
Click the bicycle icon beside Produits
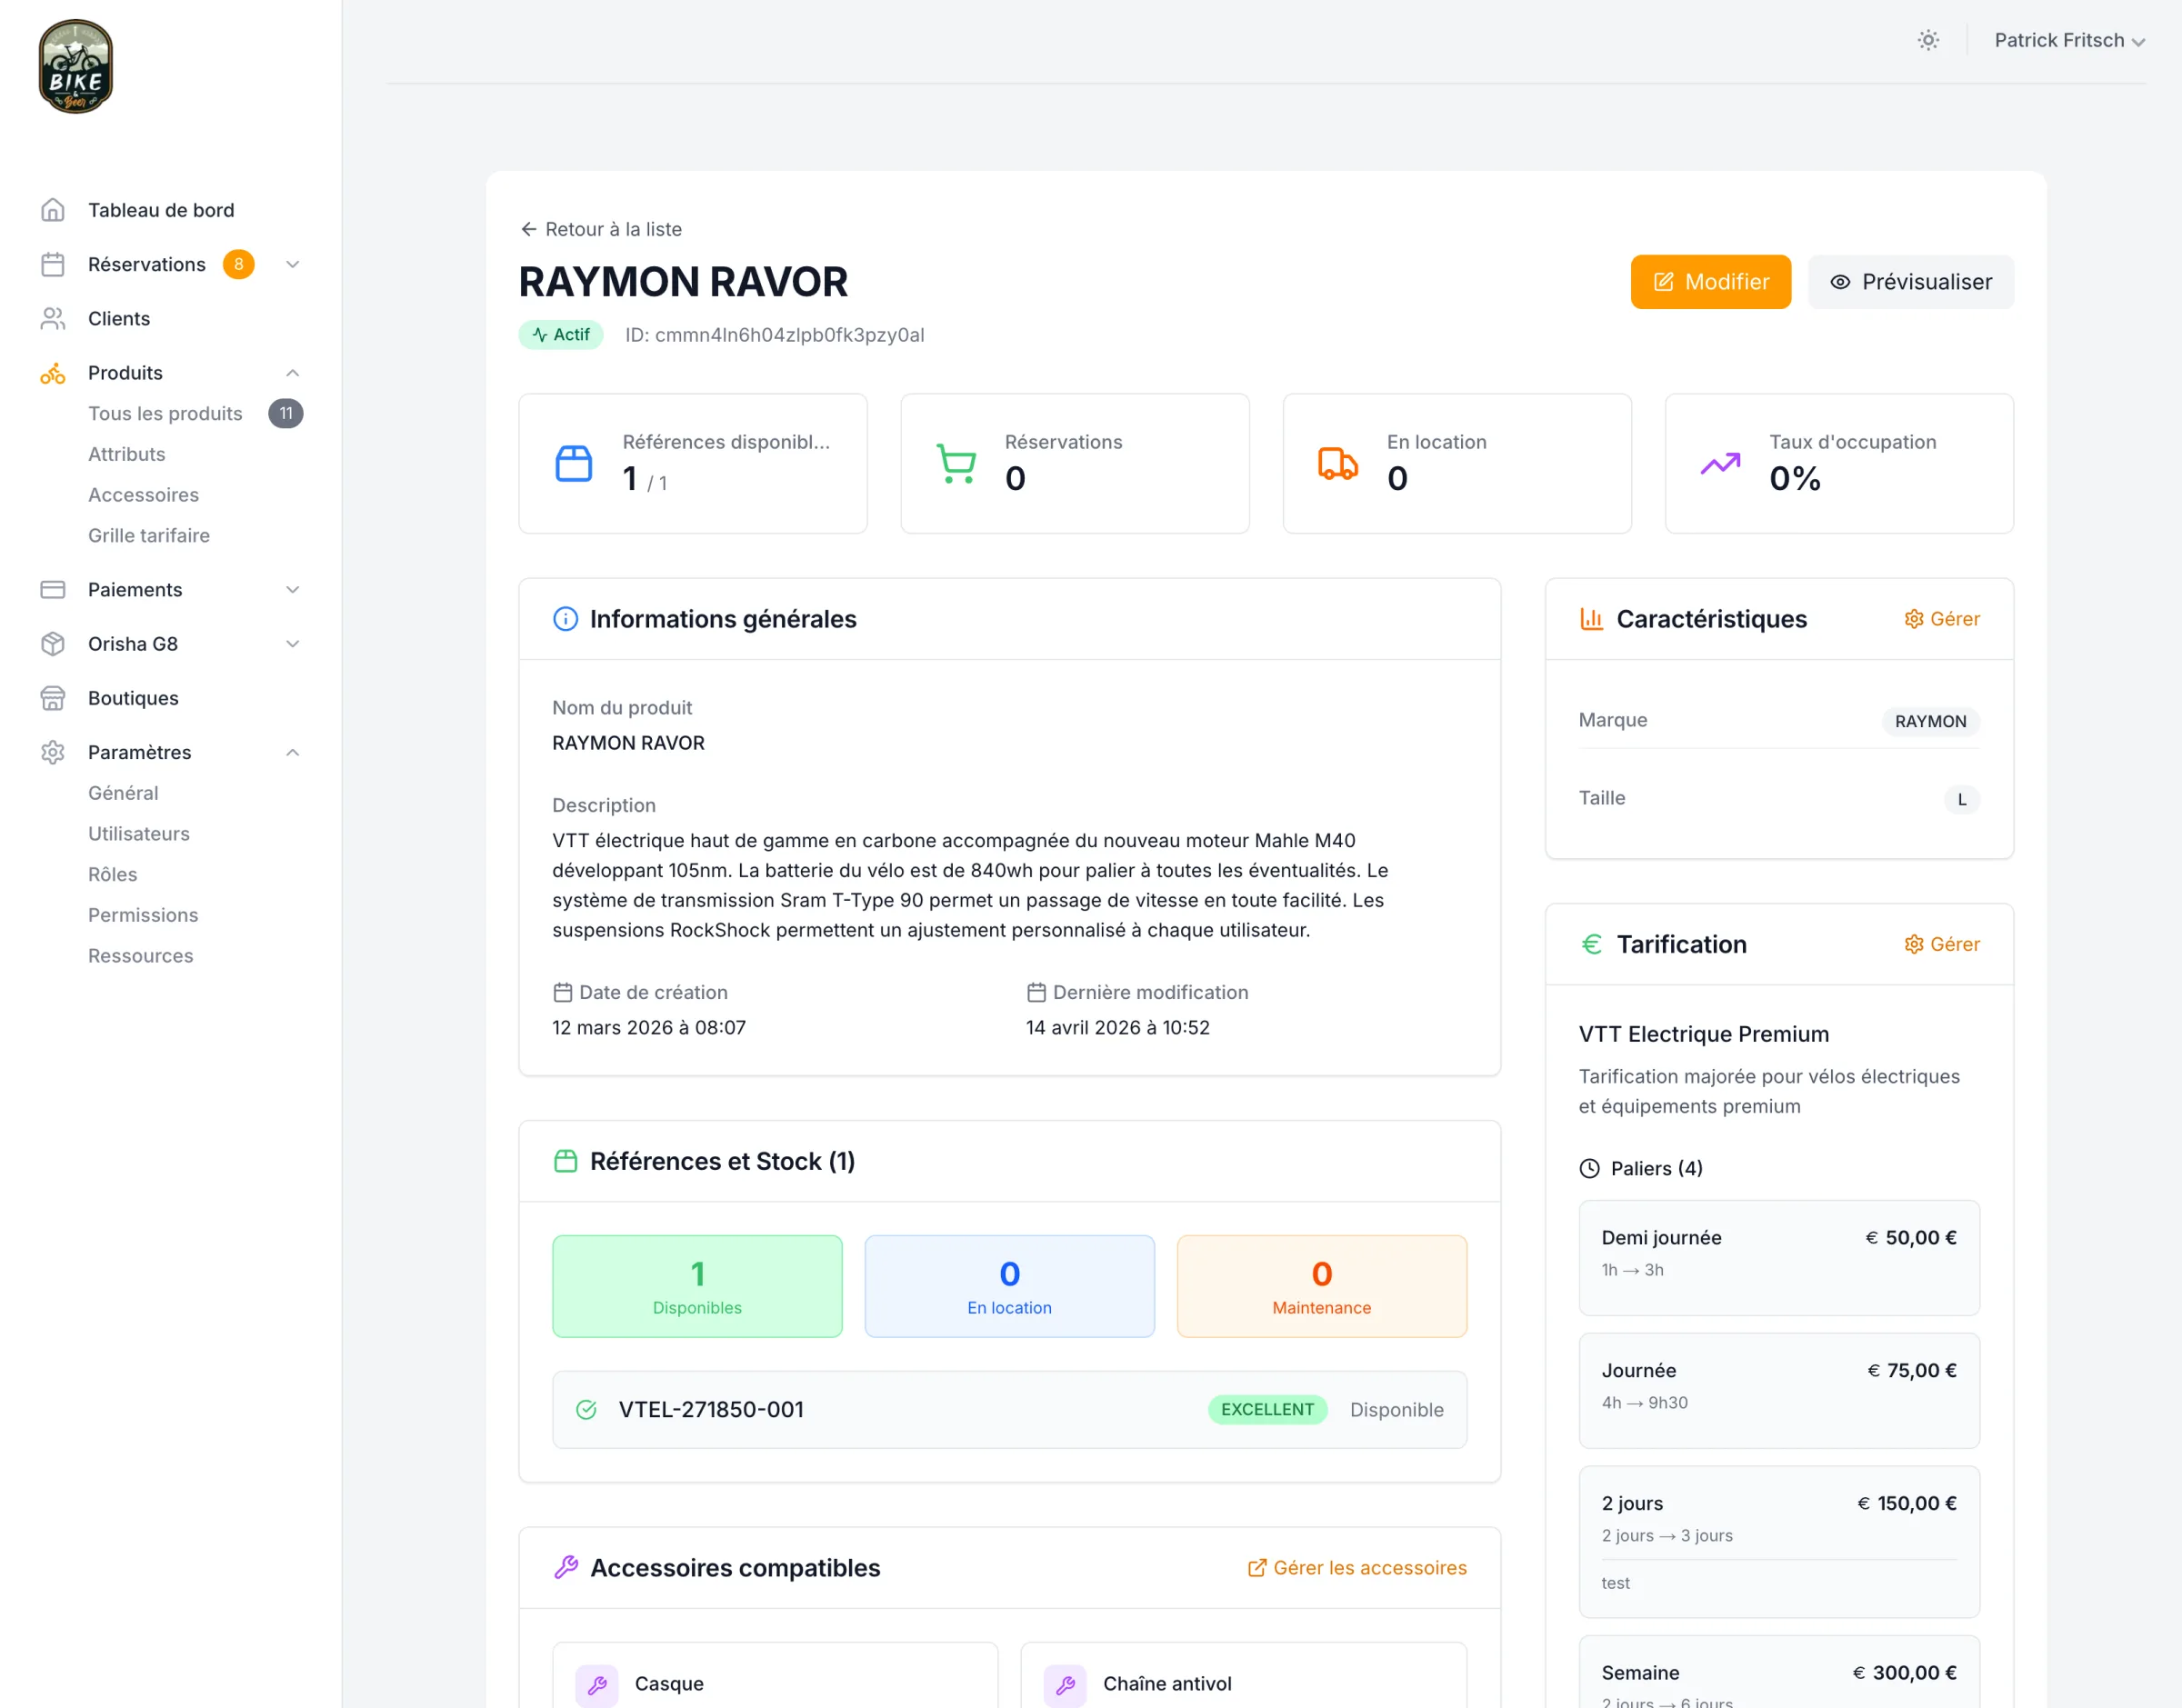[53, 373]
